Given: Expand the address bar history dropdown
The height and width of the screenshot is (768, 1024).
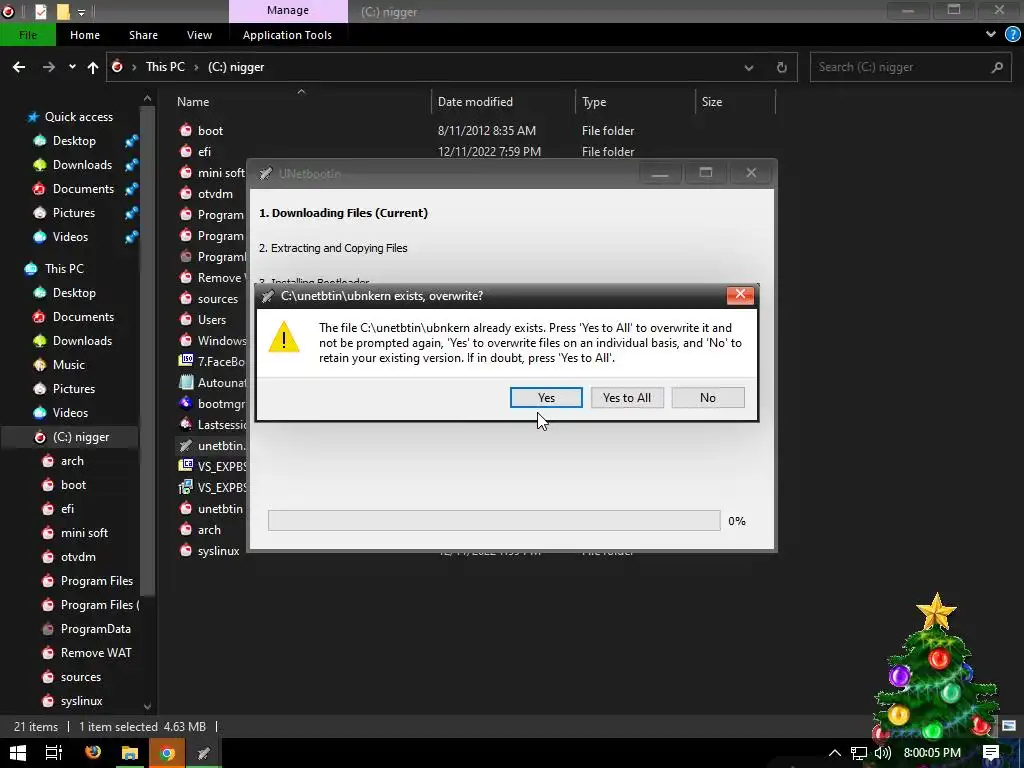Looking at the screenshot, I should [x=749, y=67].
